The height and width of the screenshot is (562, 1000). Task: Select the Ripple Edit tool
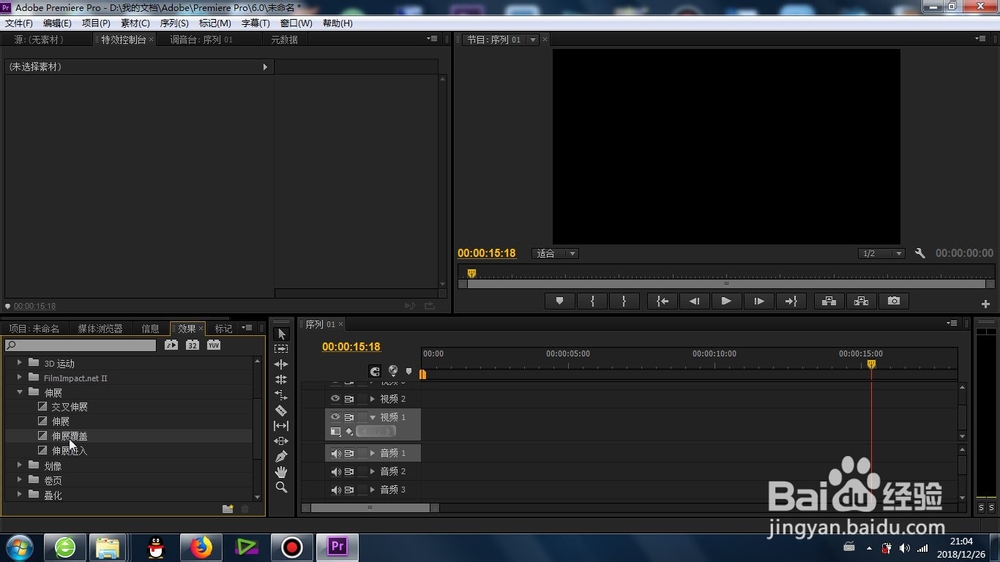coord(281,364)
